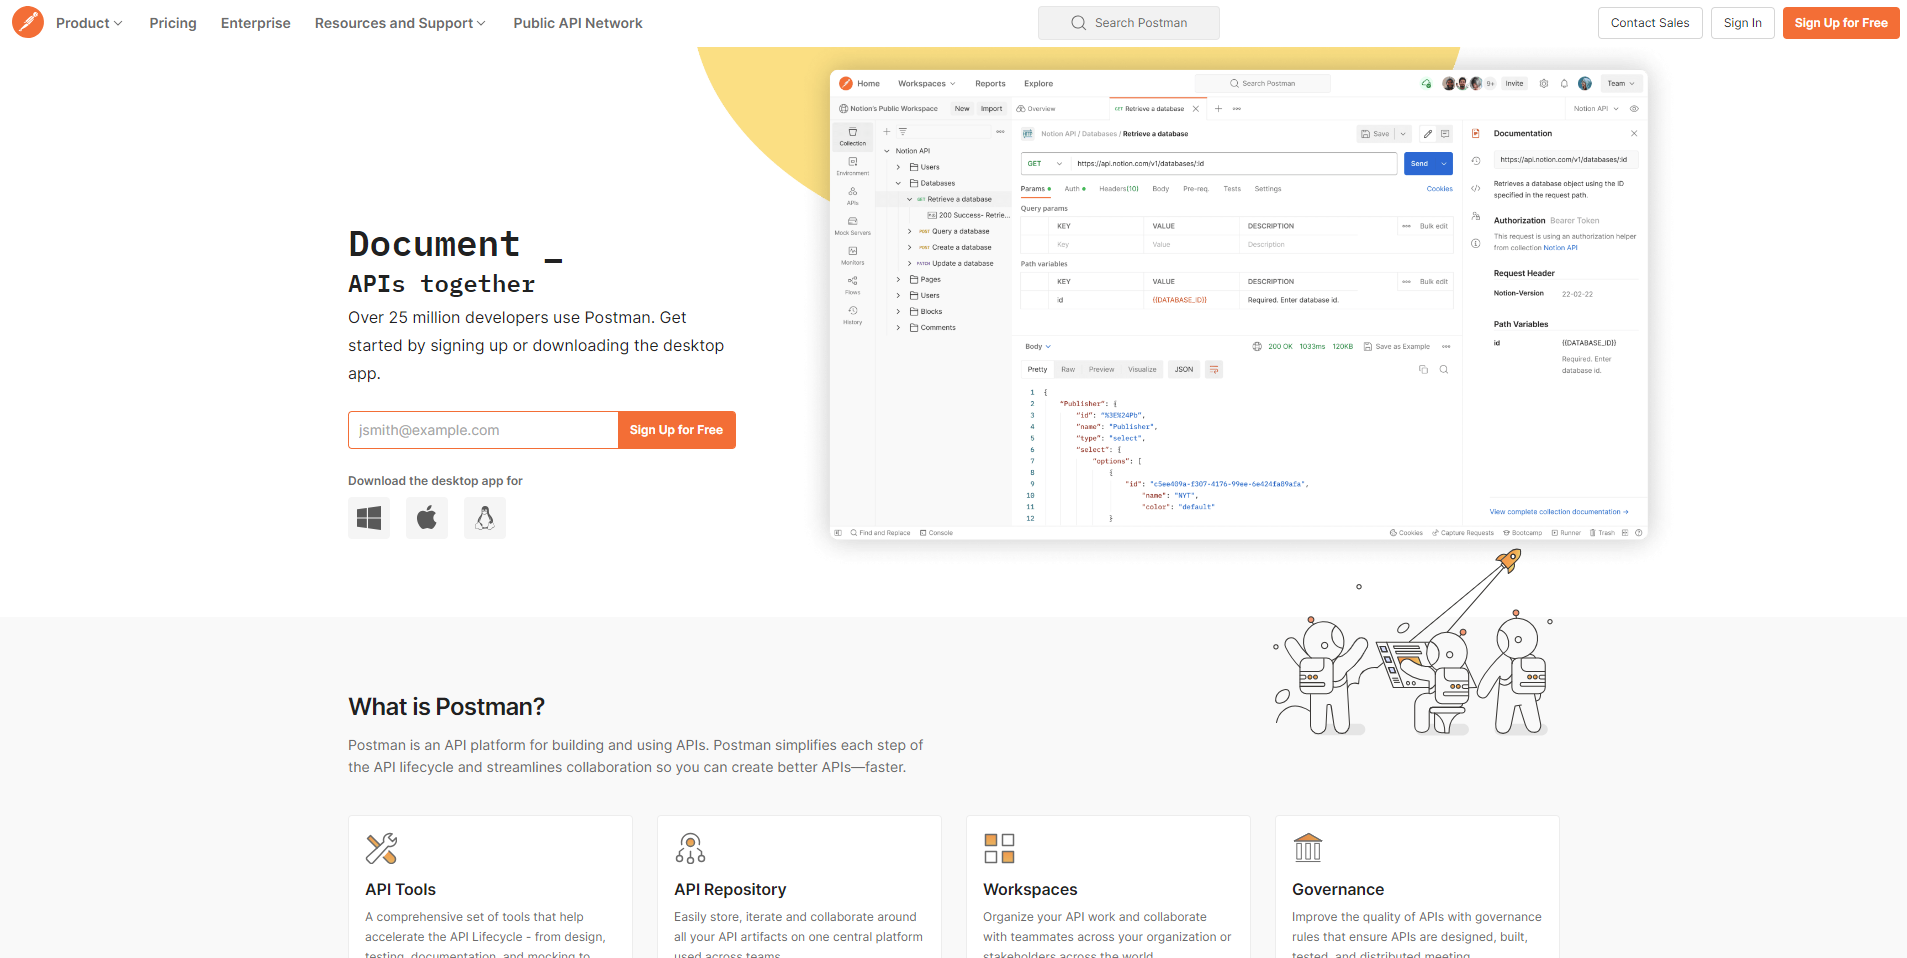This screenshot has height=958, width=1907.
Task: Click the API Tools card icon
Action: click(381, 849)
